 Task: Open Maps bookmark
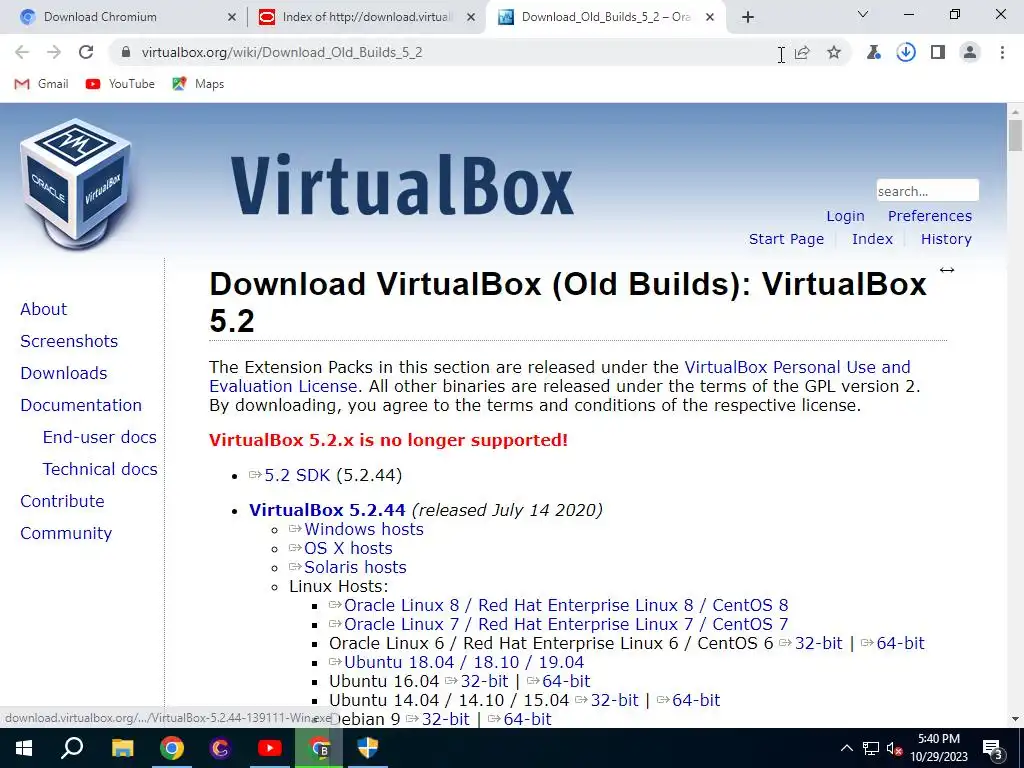198,84
